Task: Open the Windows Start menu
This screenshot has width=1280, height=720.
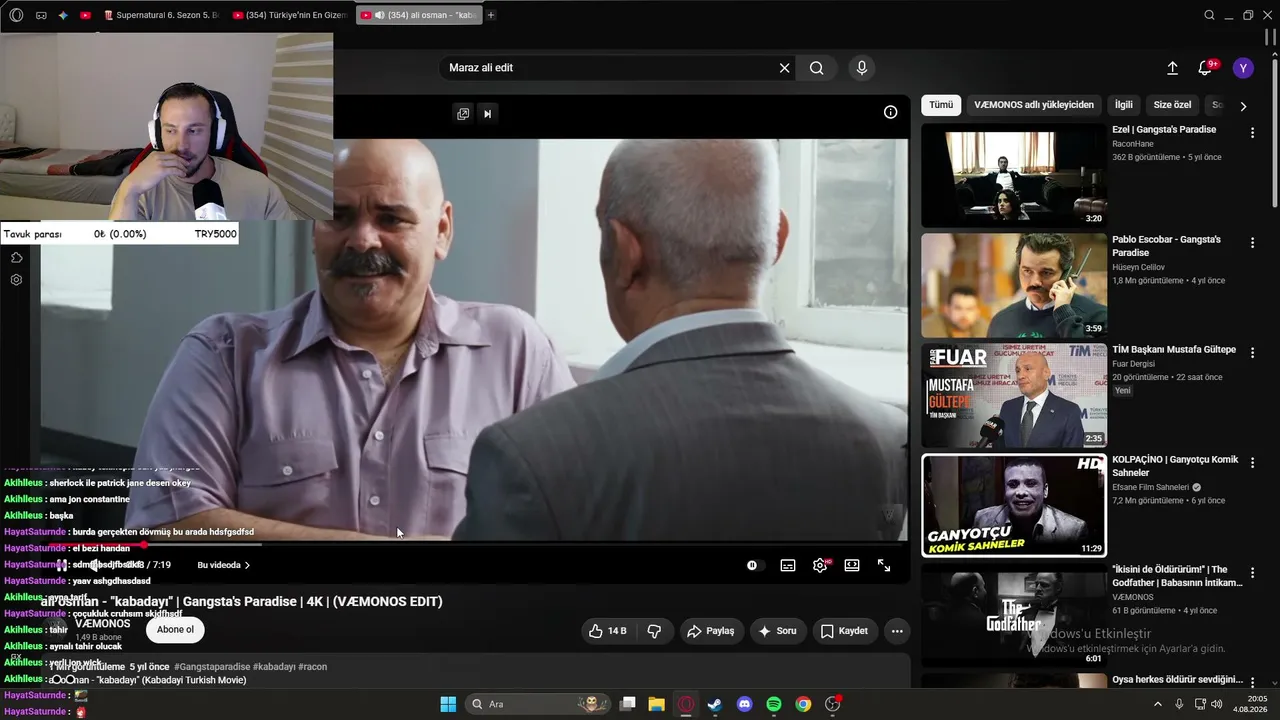Action: click(448, 704)
